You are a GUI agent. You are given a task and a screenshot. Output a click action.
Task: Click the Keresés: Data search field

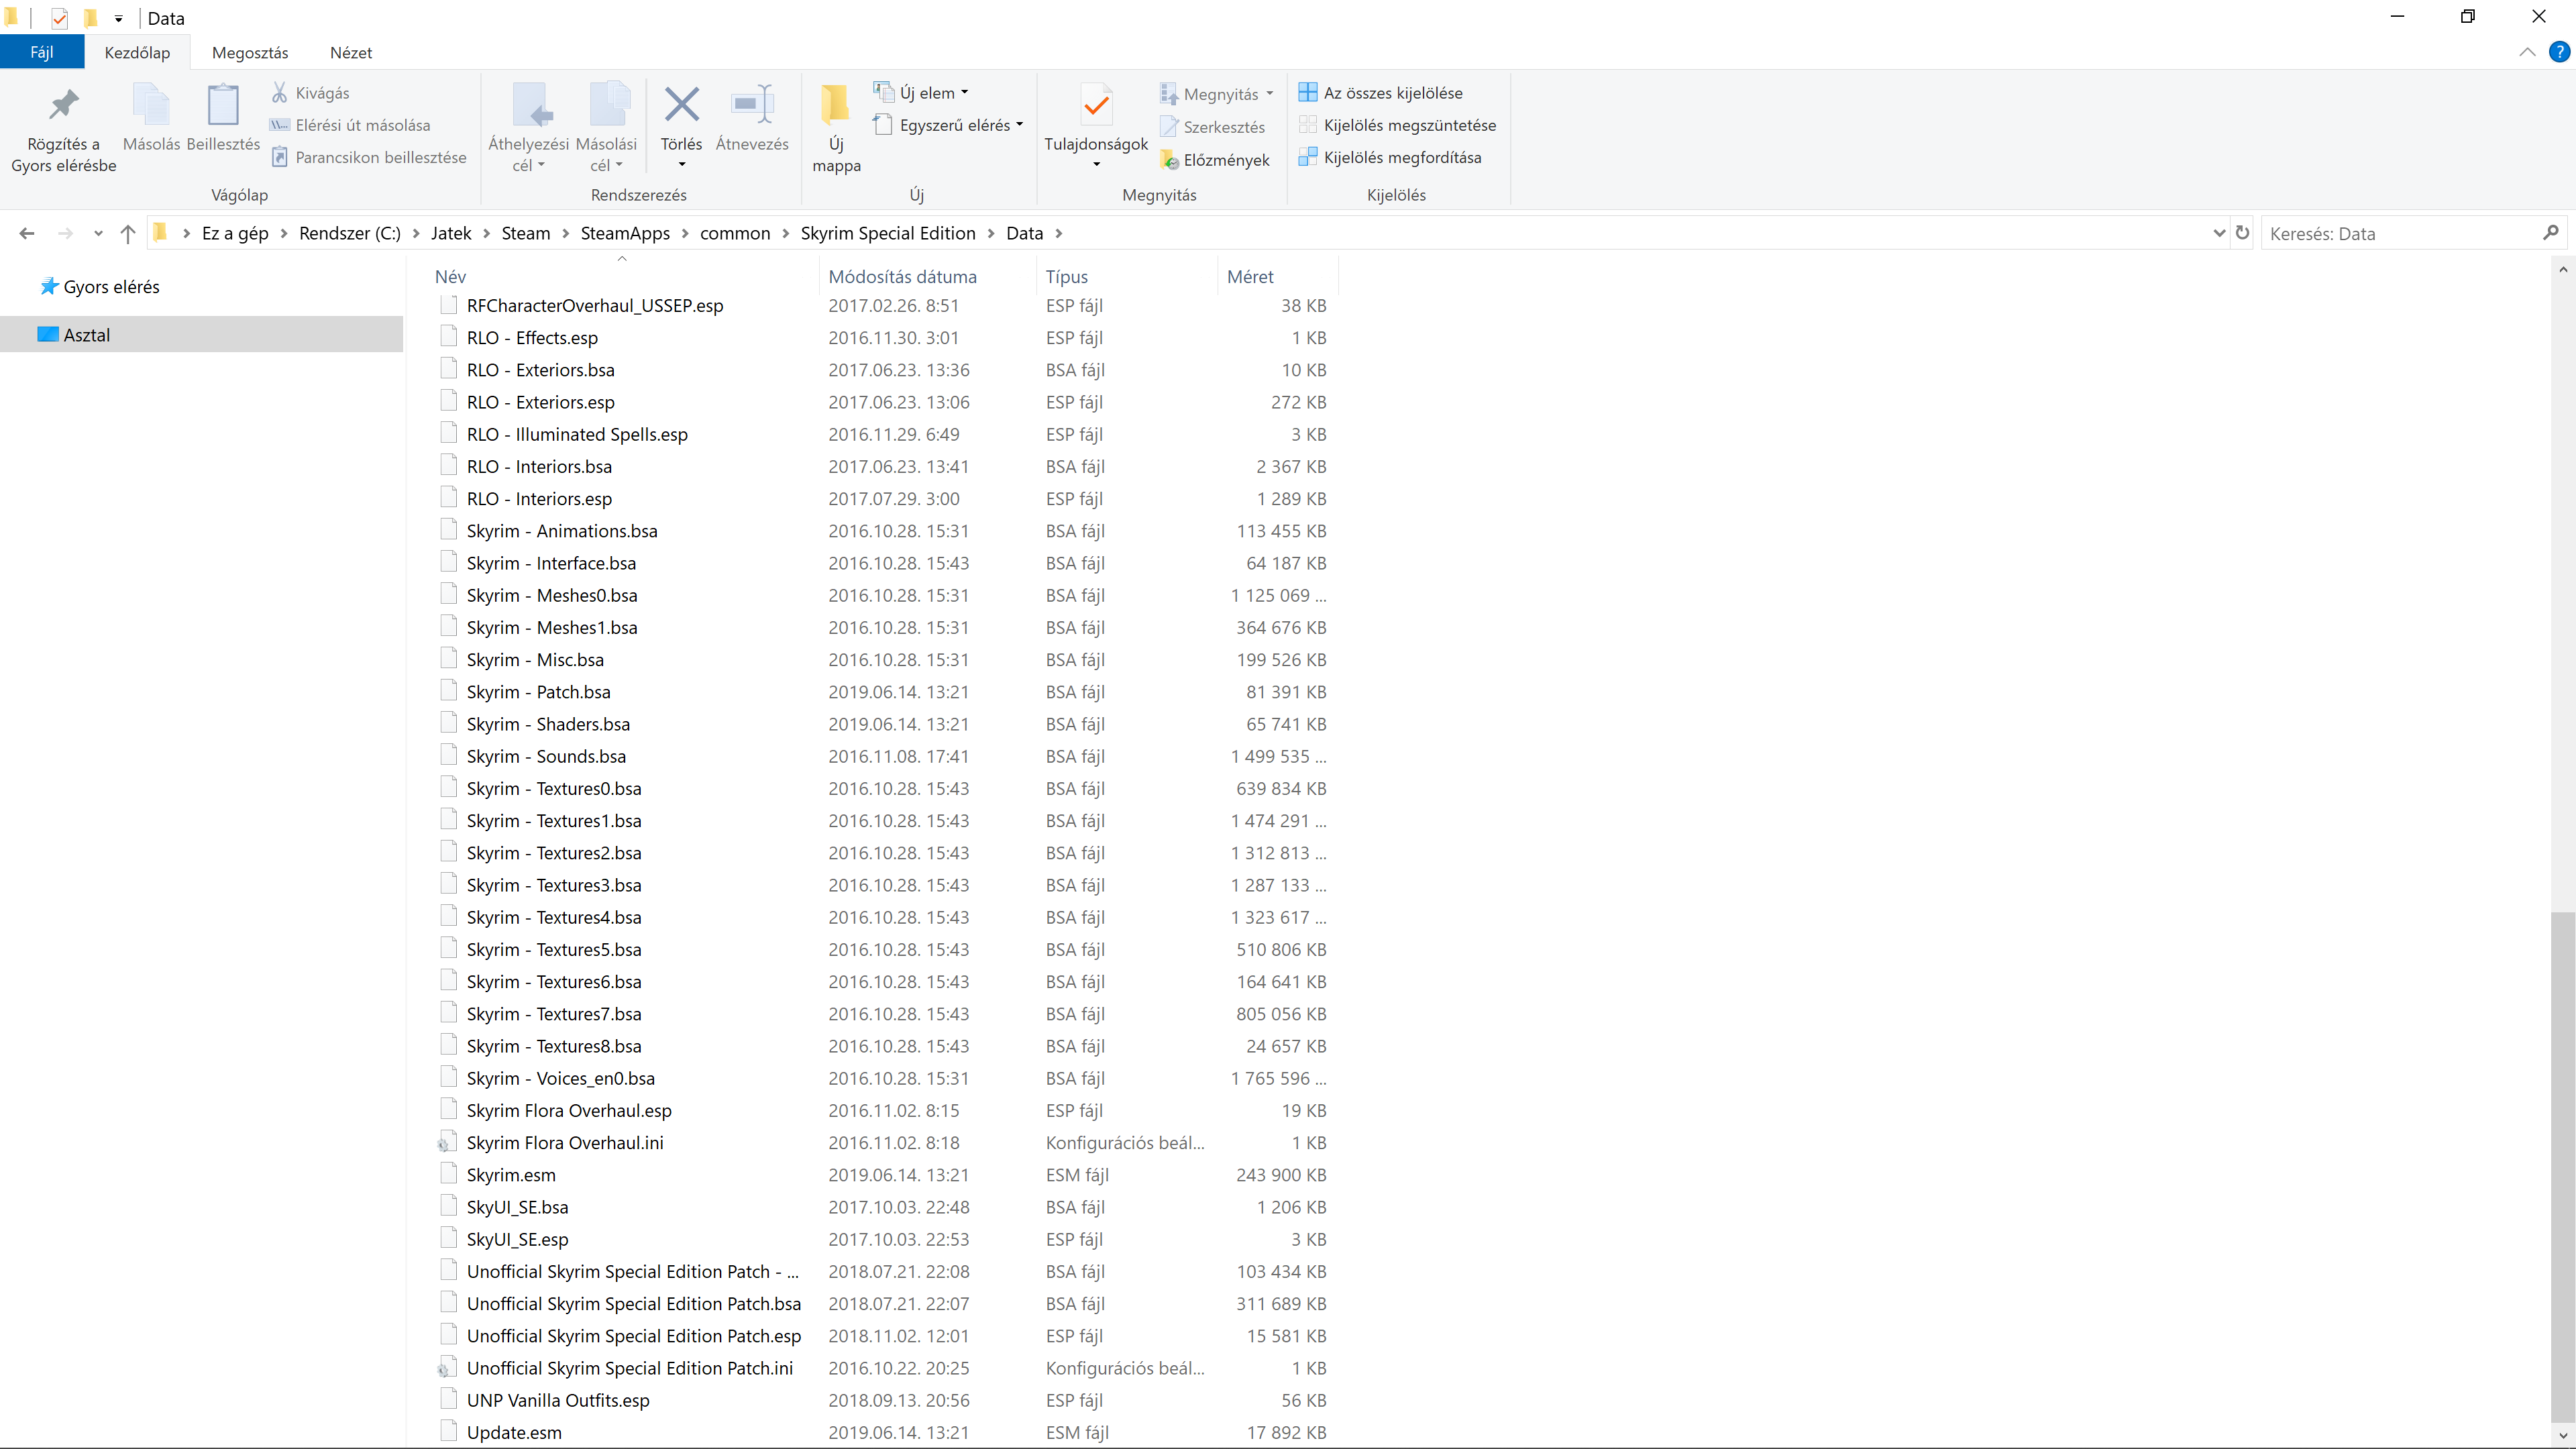[2400, 233]
